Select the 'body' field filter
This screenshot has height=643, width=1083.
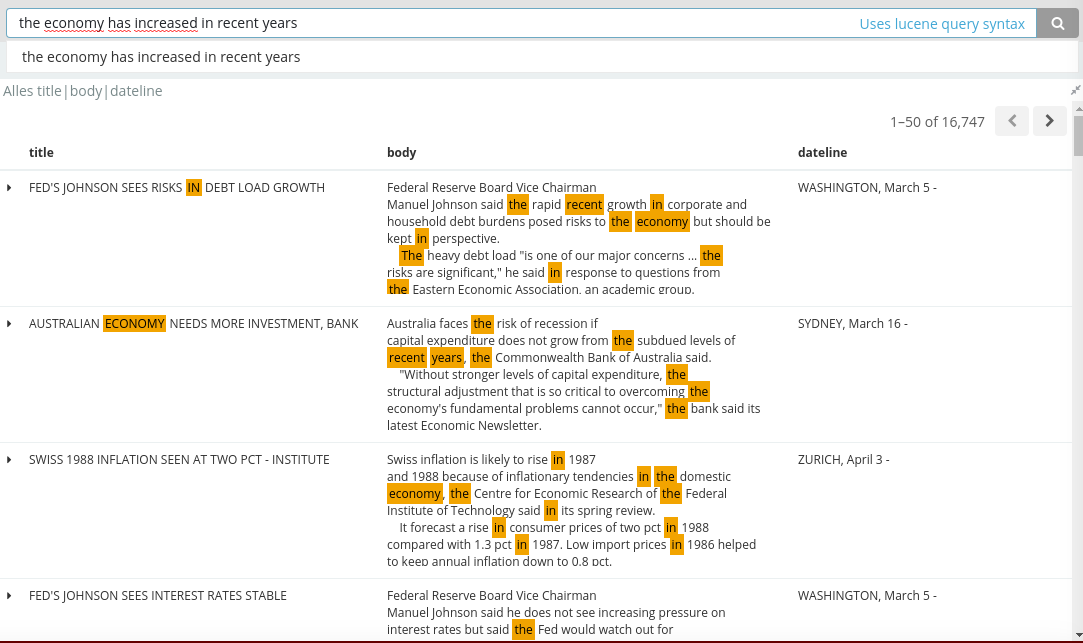tap(86, 91)
